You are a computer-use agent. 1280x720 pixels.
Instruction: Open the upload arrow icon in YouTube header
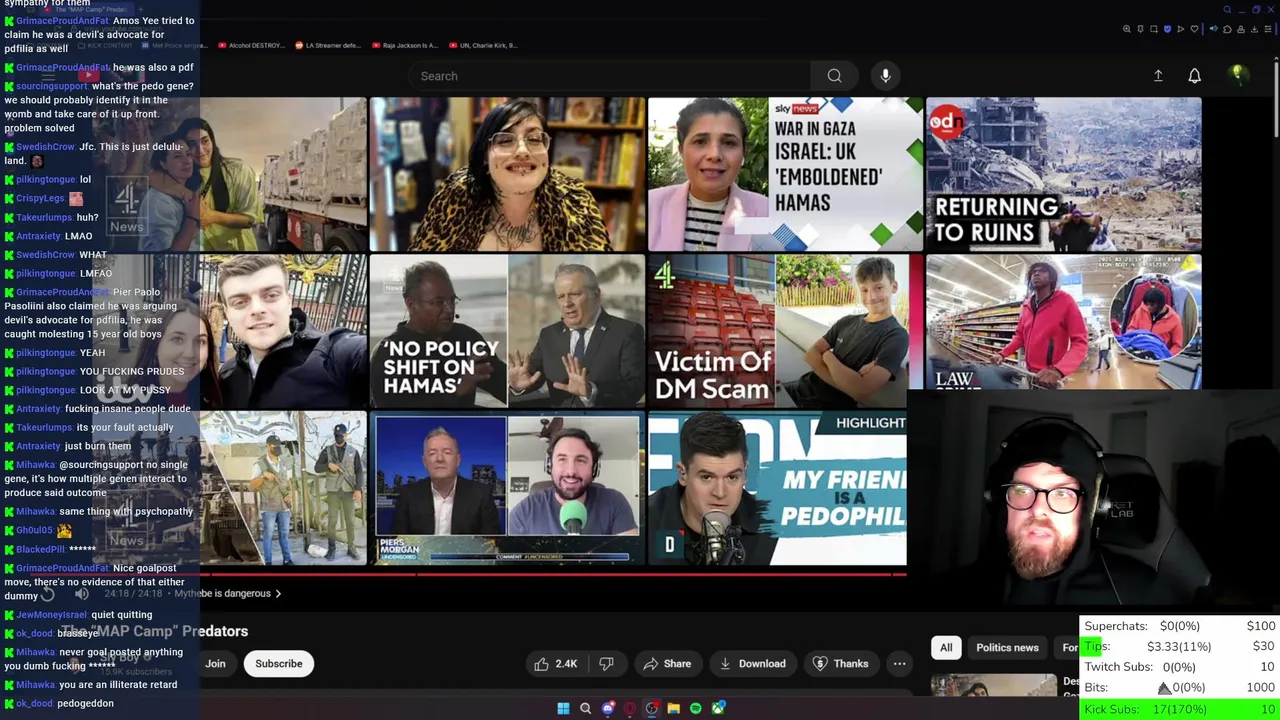coord(1158,76)
